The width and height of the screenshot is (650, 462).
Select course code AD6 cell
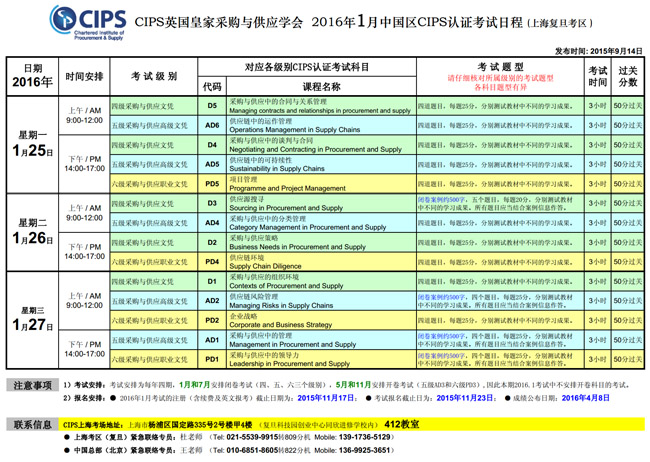point(212,125)
